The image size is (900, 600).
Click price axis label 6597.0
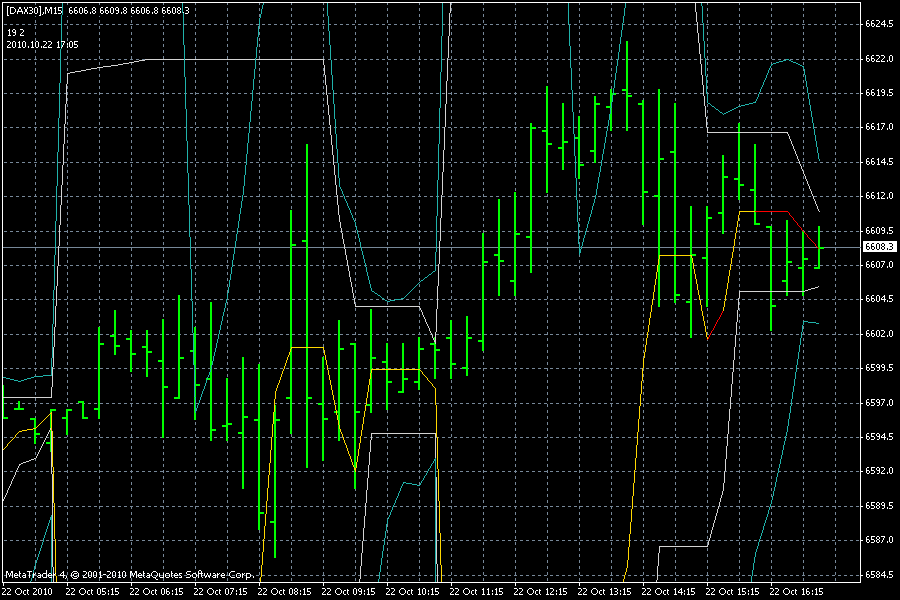coord(879,402)
